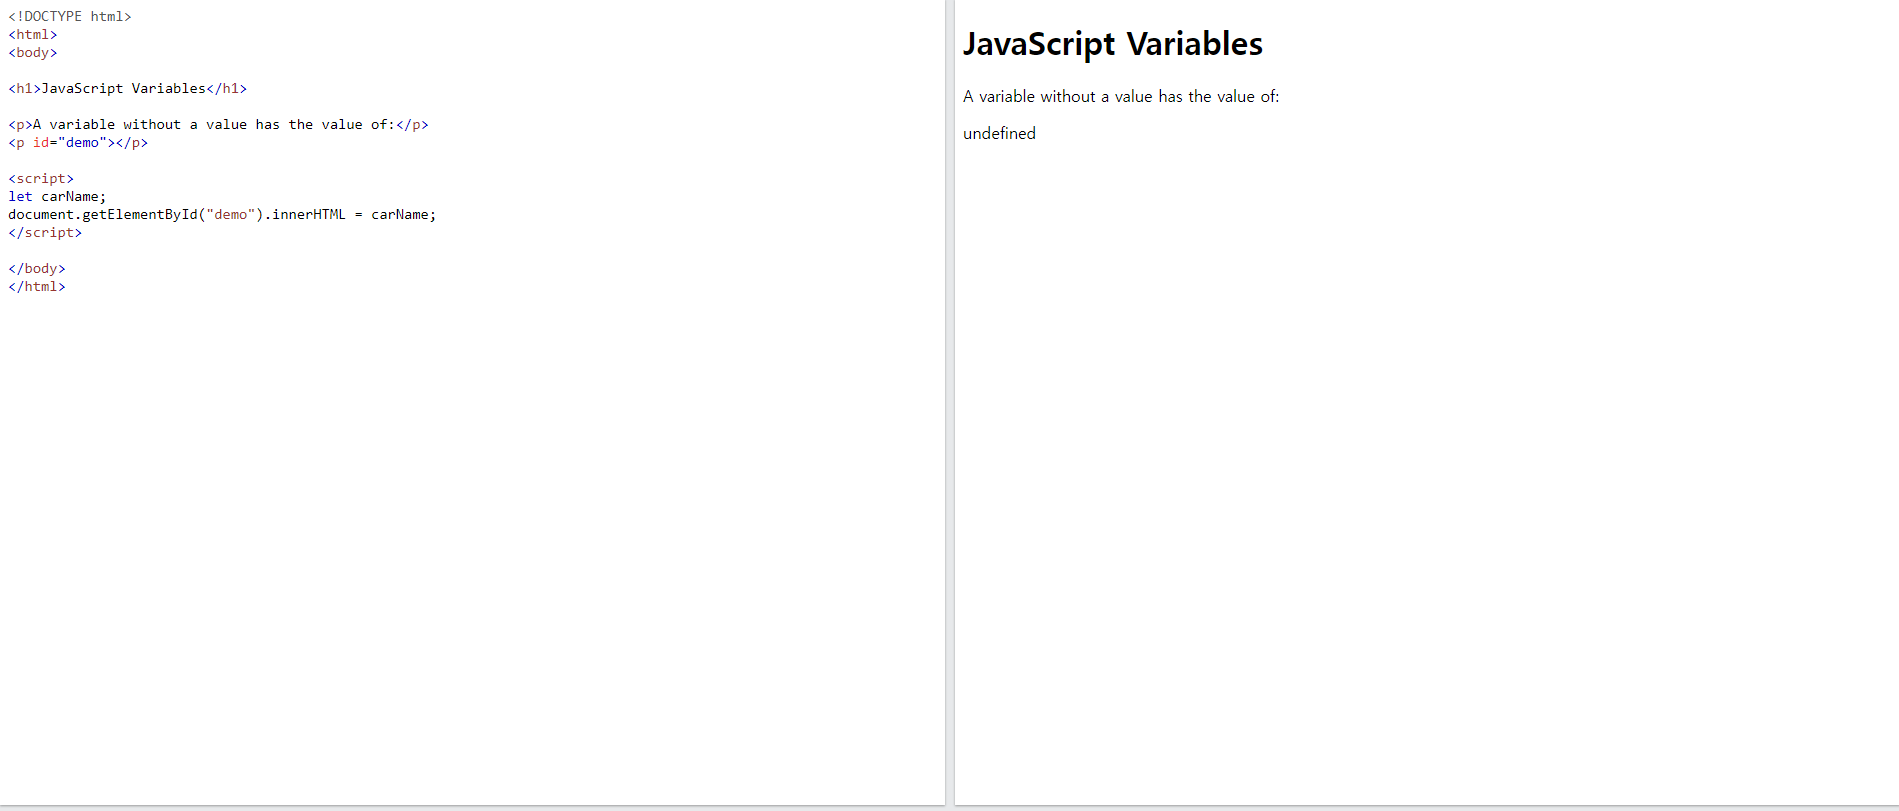
Task: Click the opening <body> tag line
Action: click(33, 52)
